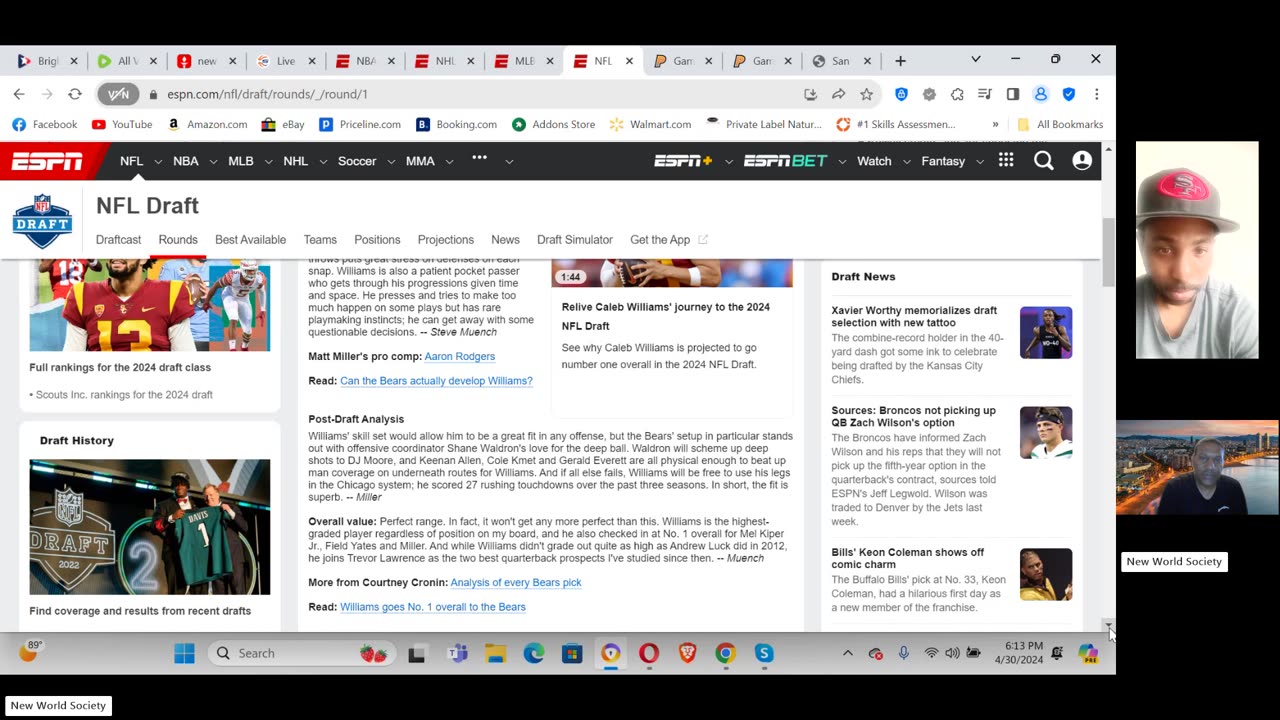The height and width of the screenshot is (720, 1280).
Task: Expand the tab search dropdown
Action: coord(976,60)
